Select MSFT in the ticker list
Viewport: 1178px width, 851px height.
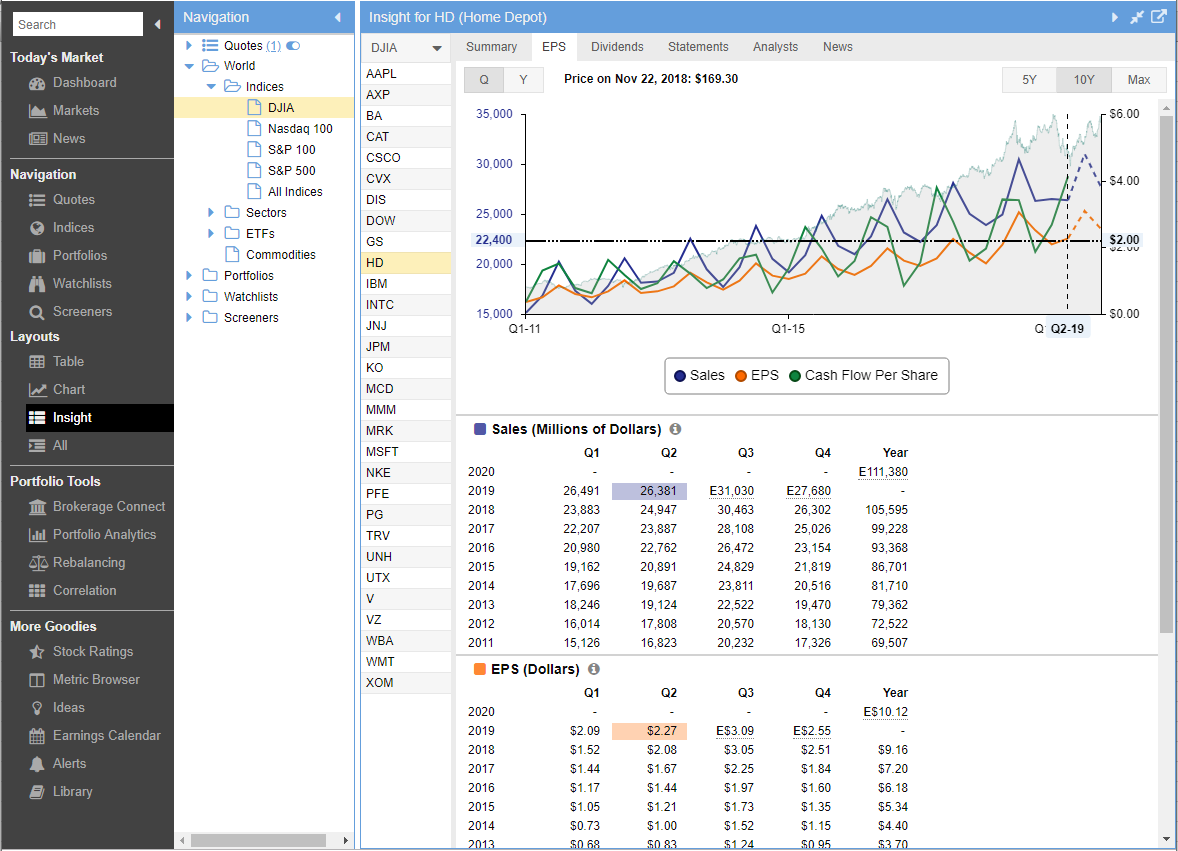[382, 452]
